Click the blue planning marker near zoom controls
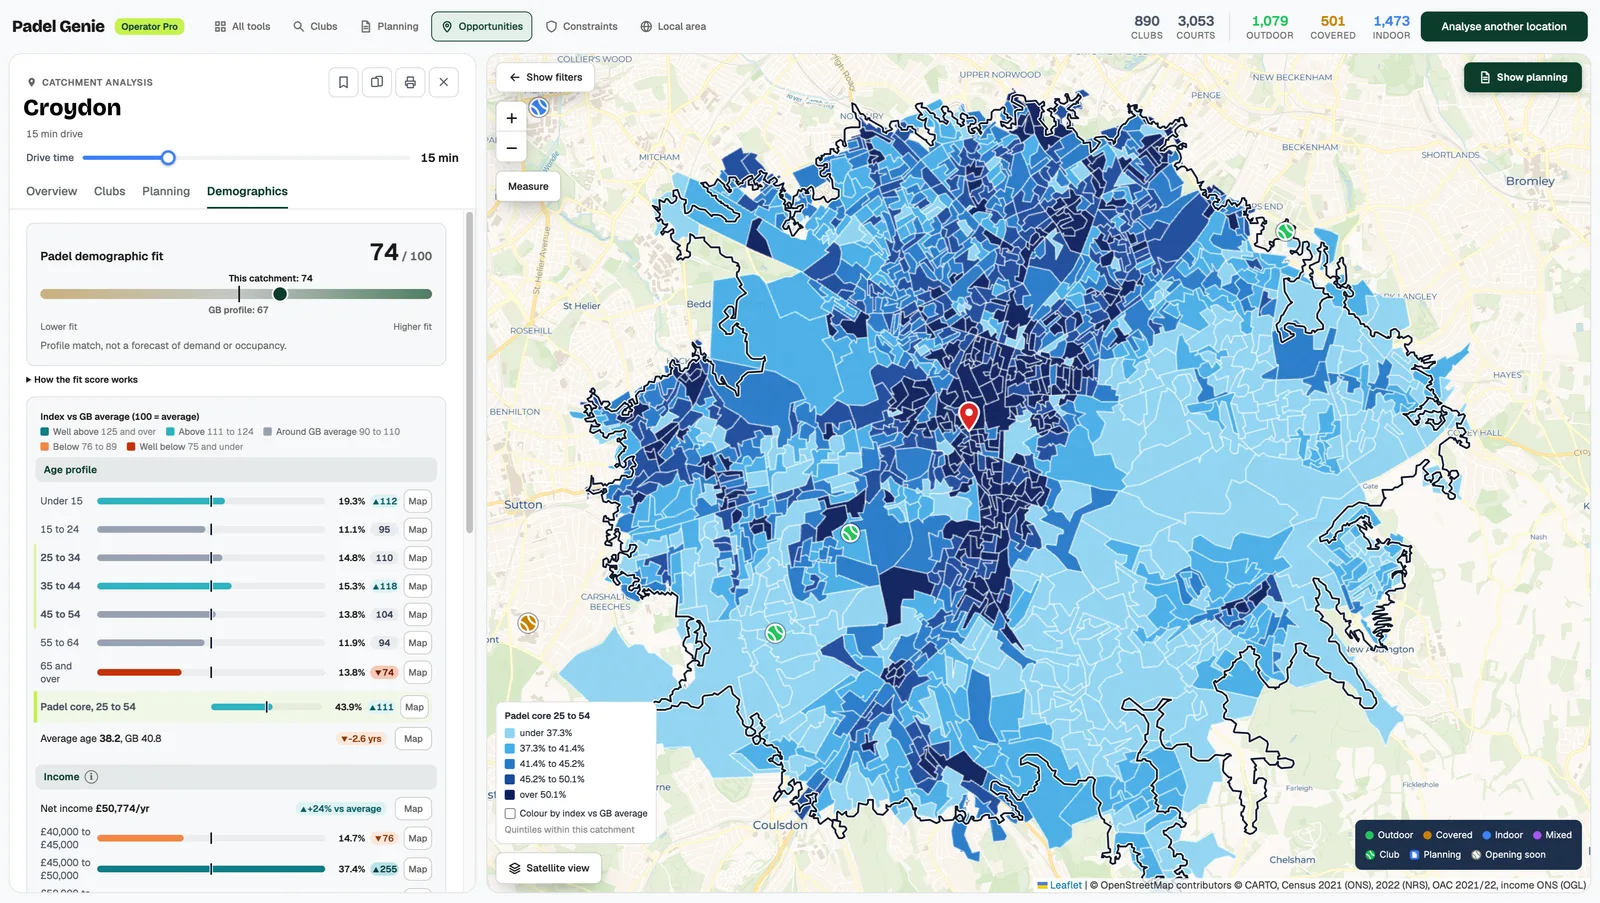 click(539, 107)
